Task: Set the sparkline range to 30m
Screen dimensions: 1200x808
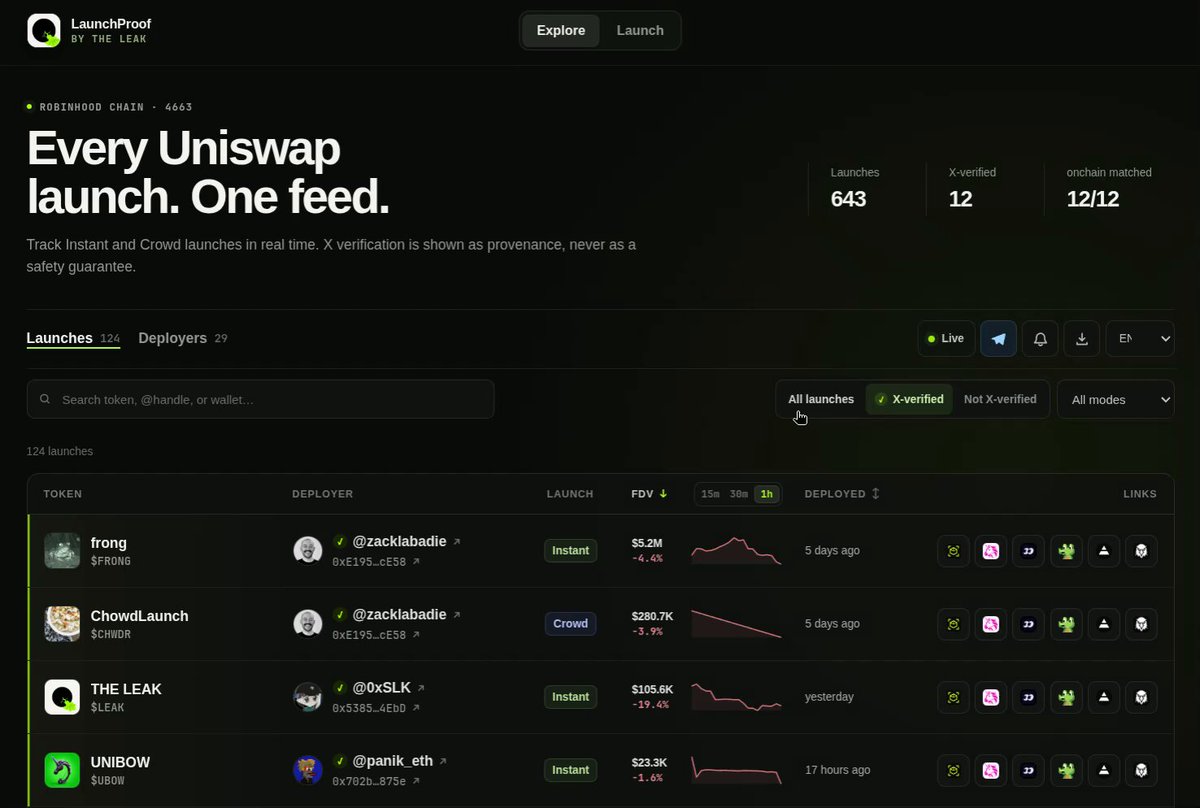Action: pyautogui.click(x=738, y=494)
